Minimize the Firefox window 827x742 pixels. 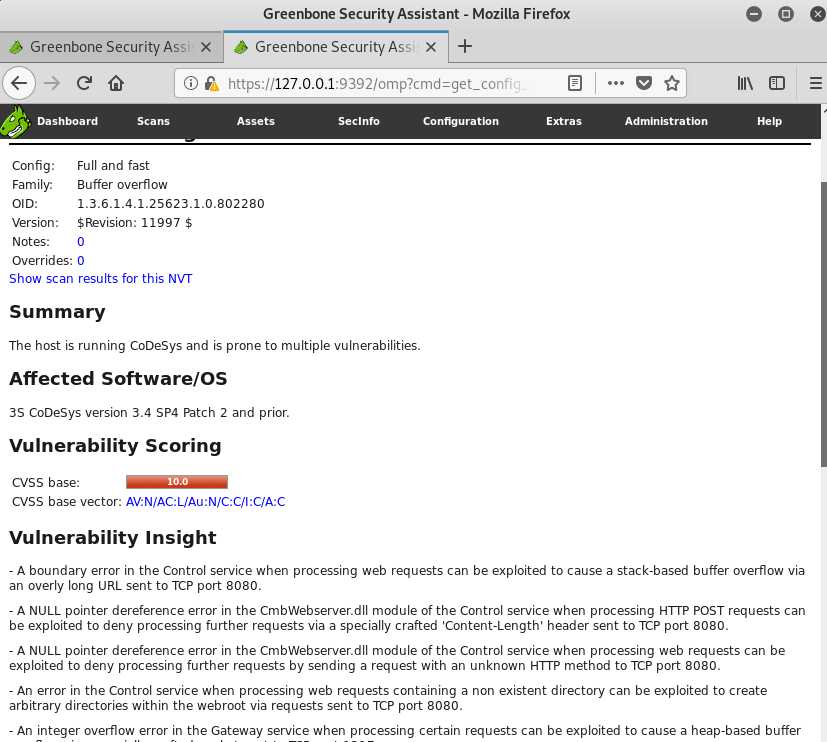pos(754,14)
